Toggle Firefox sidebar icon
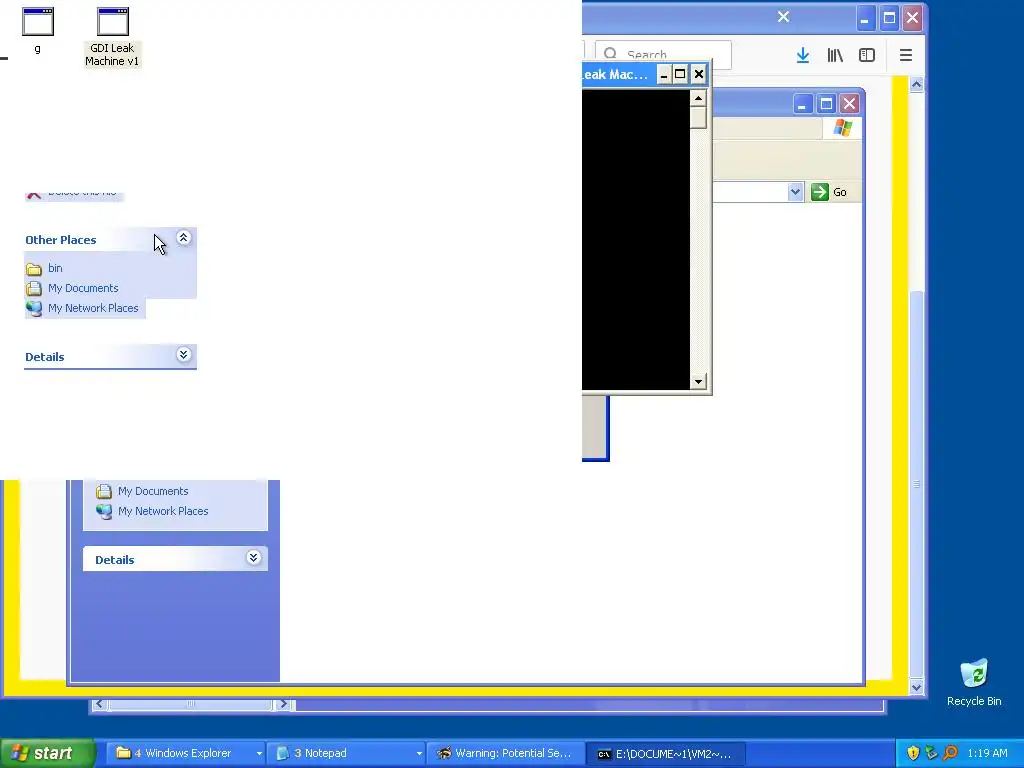Image resolution: width=1024 pixels, height=768 pixels. click(x=867, y=56)
